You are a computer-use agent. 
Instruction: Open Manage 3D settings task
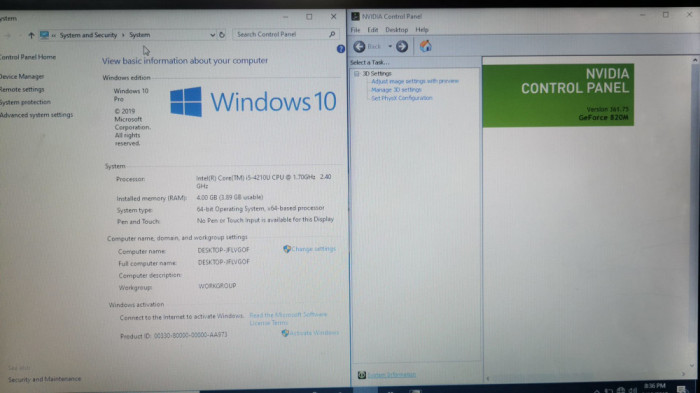(x=396, y=90)
